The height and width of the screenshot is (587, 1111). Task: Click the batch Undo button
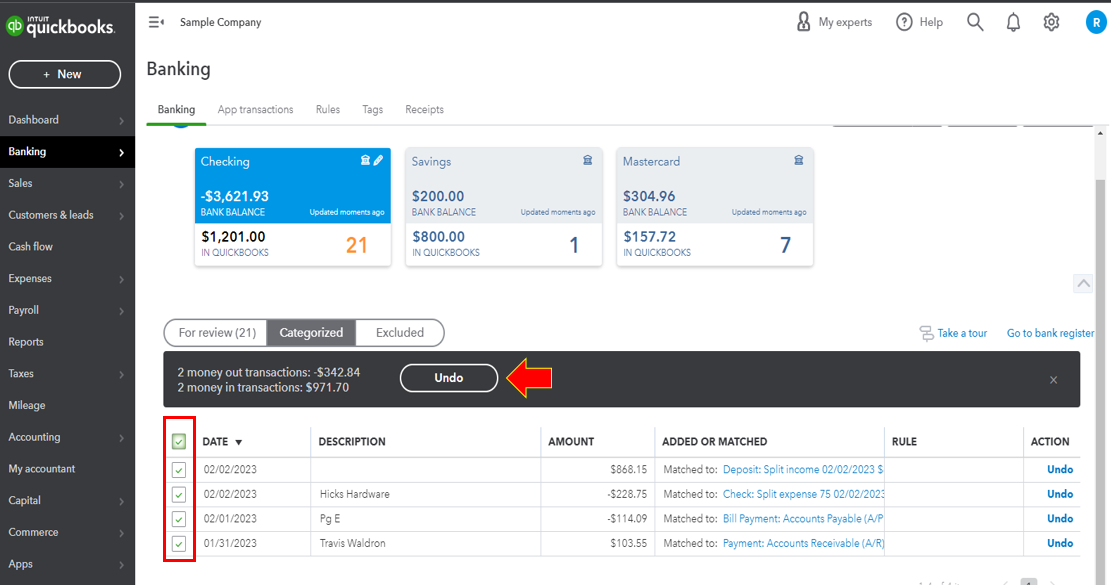(449, 378)
